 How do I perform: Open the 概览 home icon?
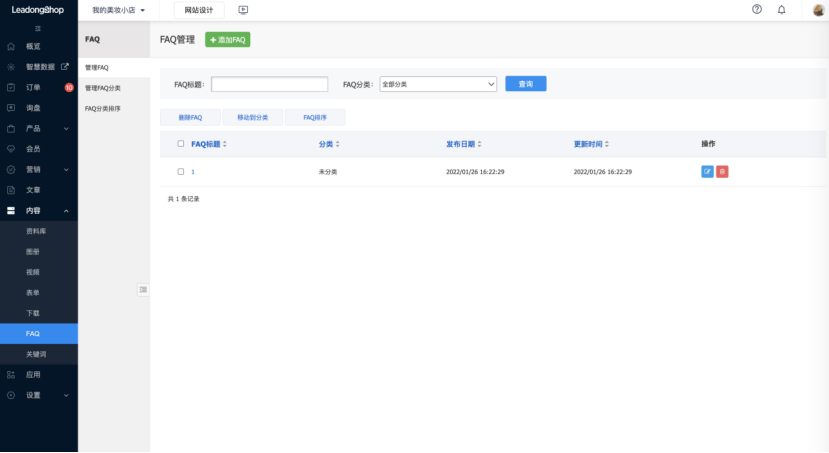(11, 47)
